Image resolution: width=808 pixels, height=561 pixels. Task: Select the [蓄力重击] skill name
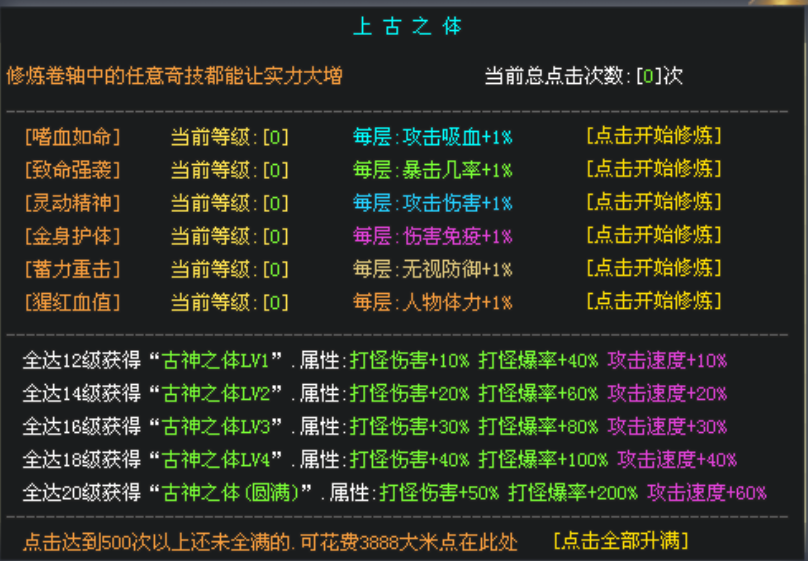pos(73,269)
